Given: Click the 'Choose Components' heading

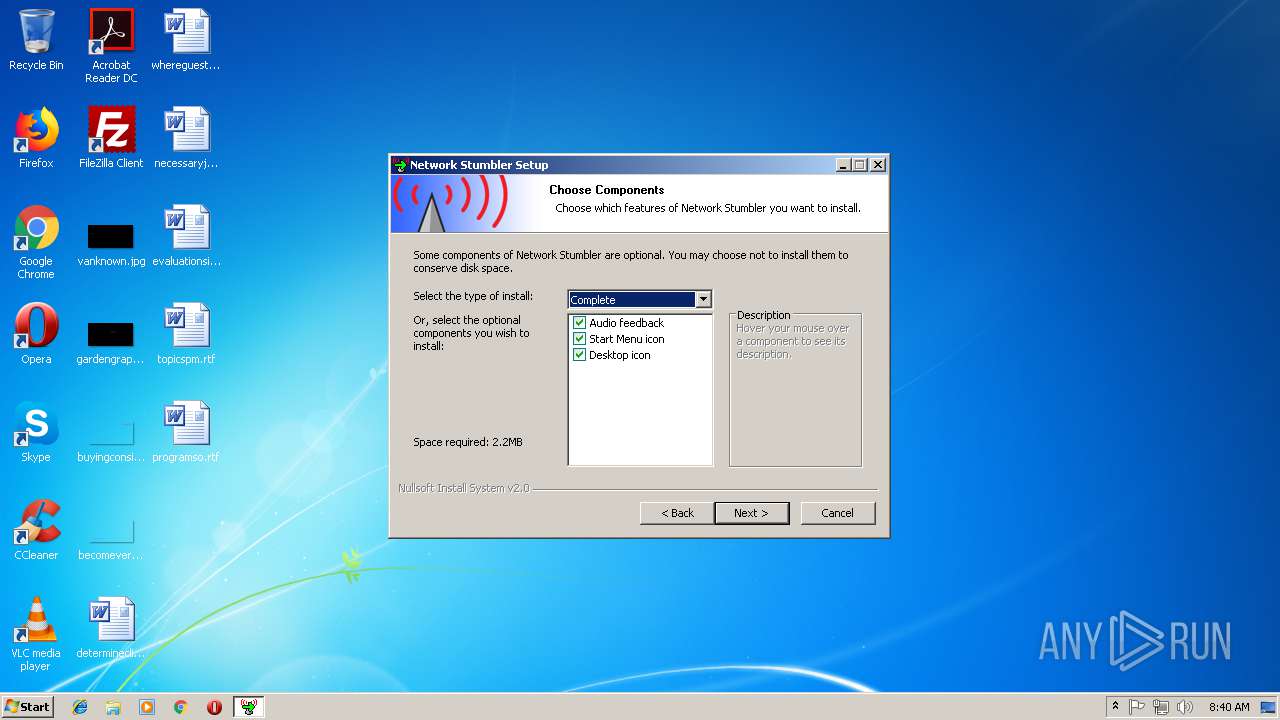Looking at the screenshot, I should 607,190.
